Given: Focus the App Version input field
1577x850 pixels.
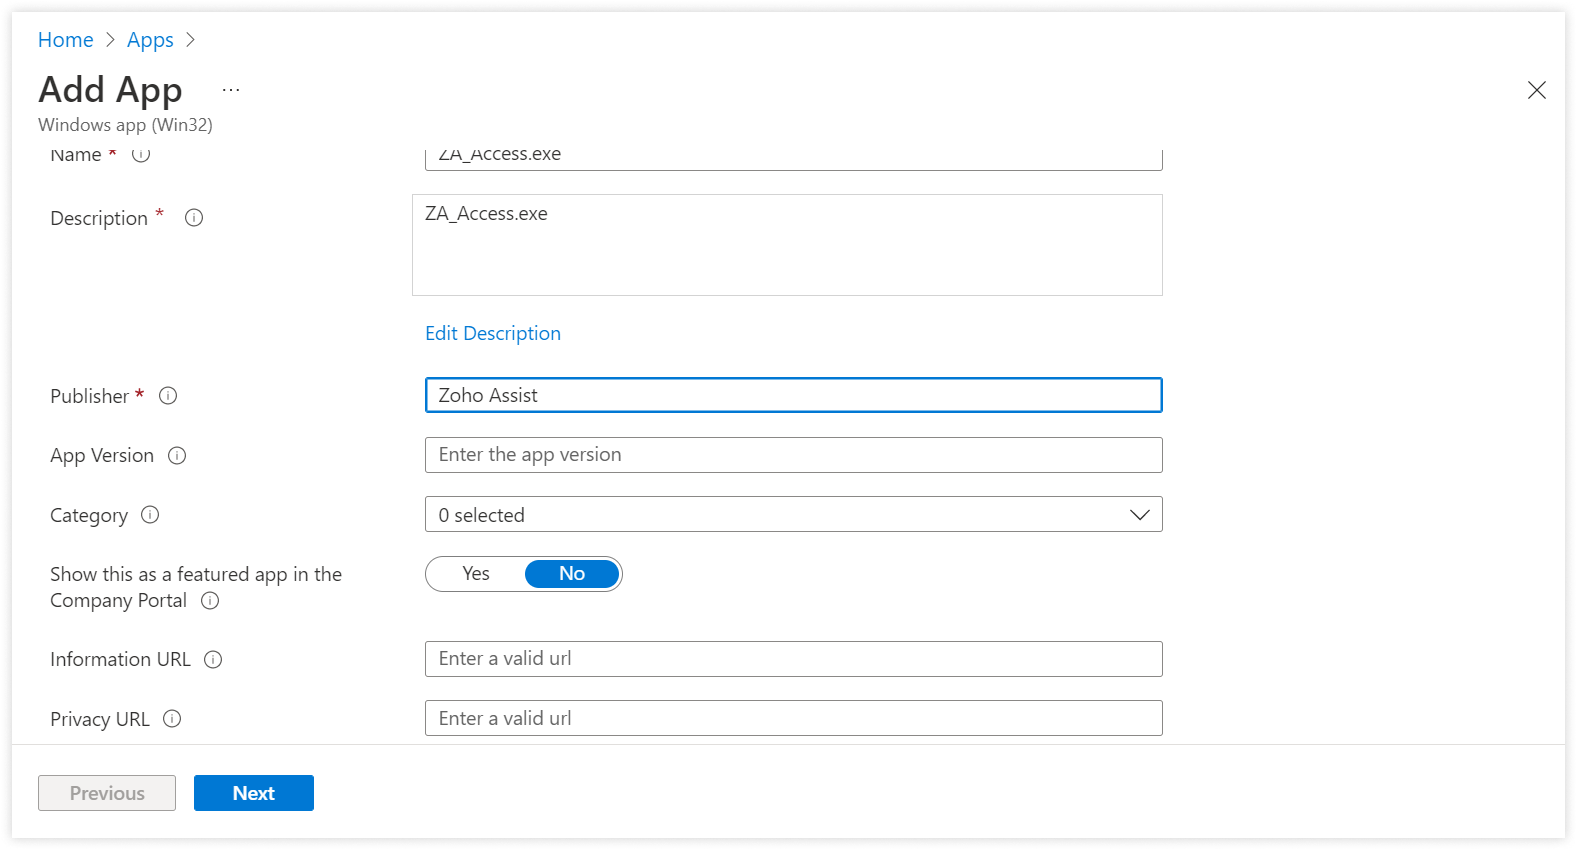Looking at the screenshot, I should 793,455.
